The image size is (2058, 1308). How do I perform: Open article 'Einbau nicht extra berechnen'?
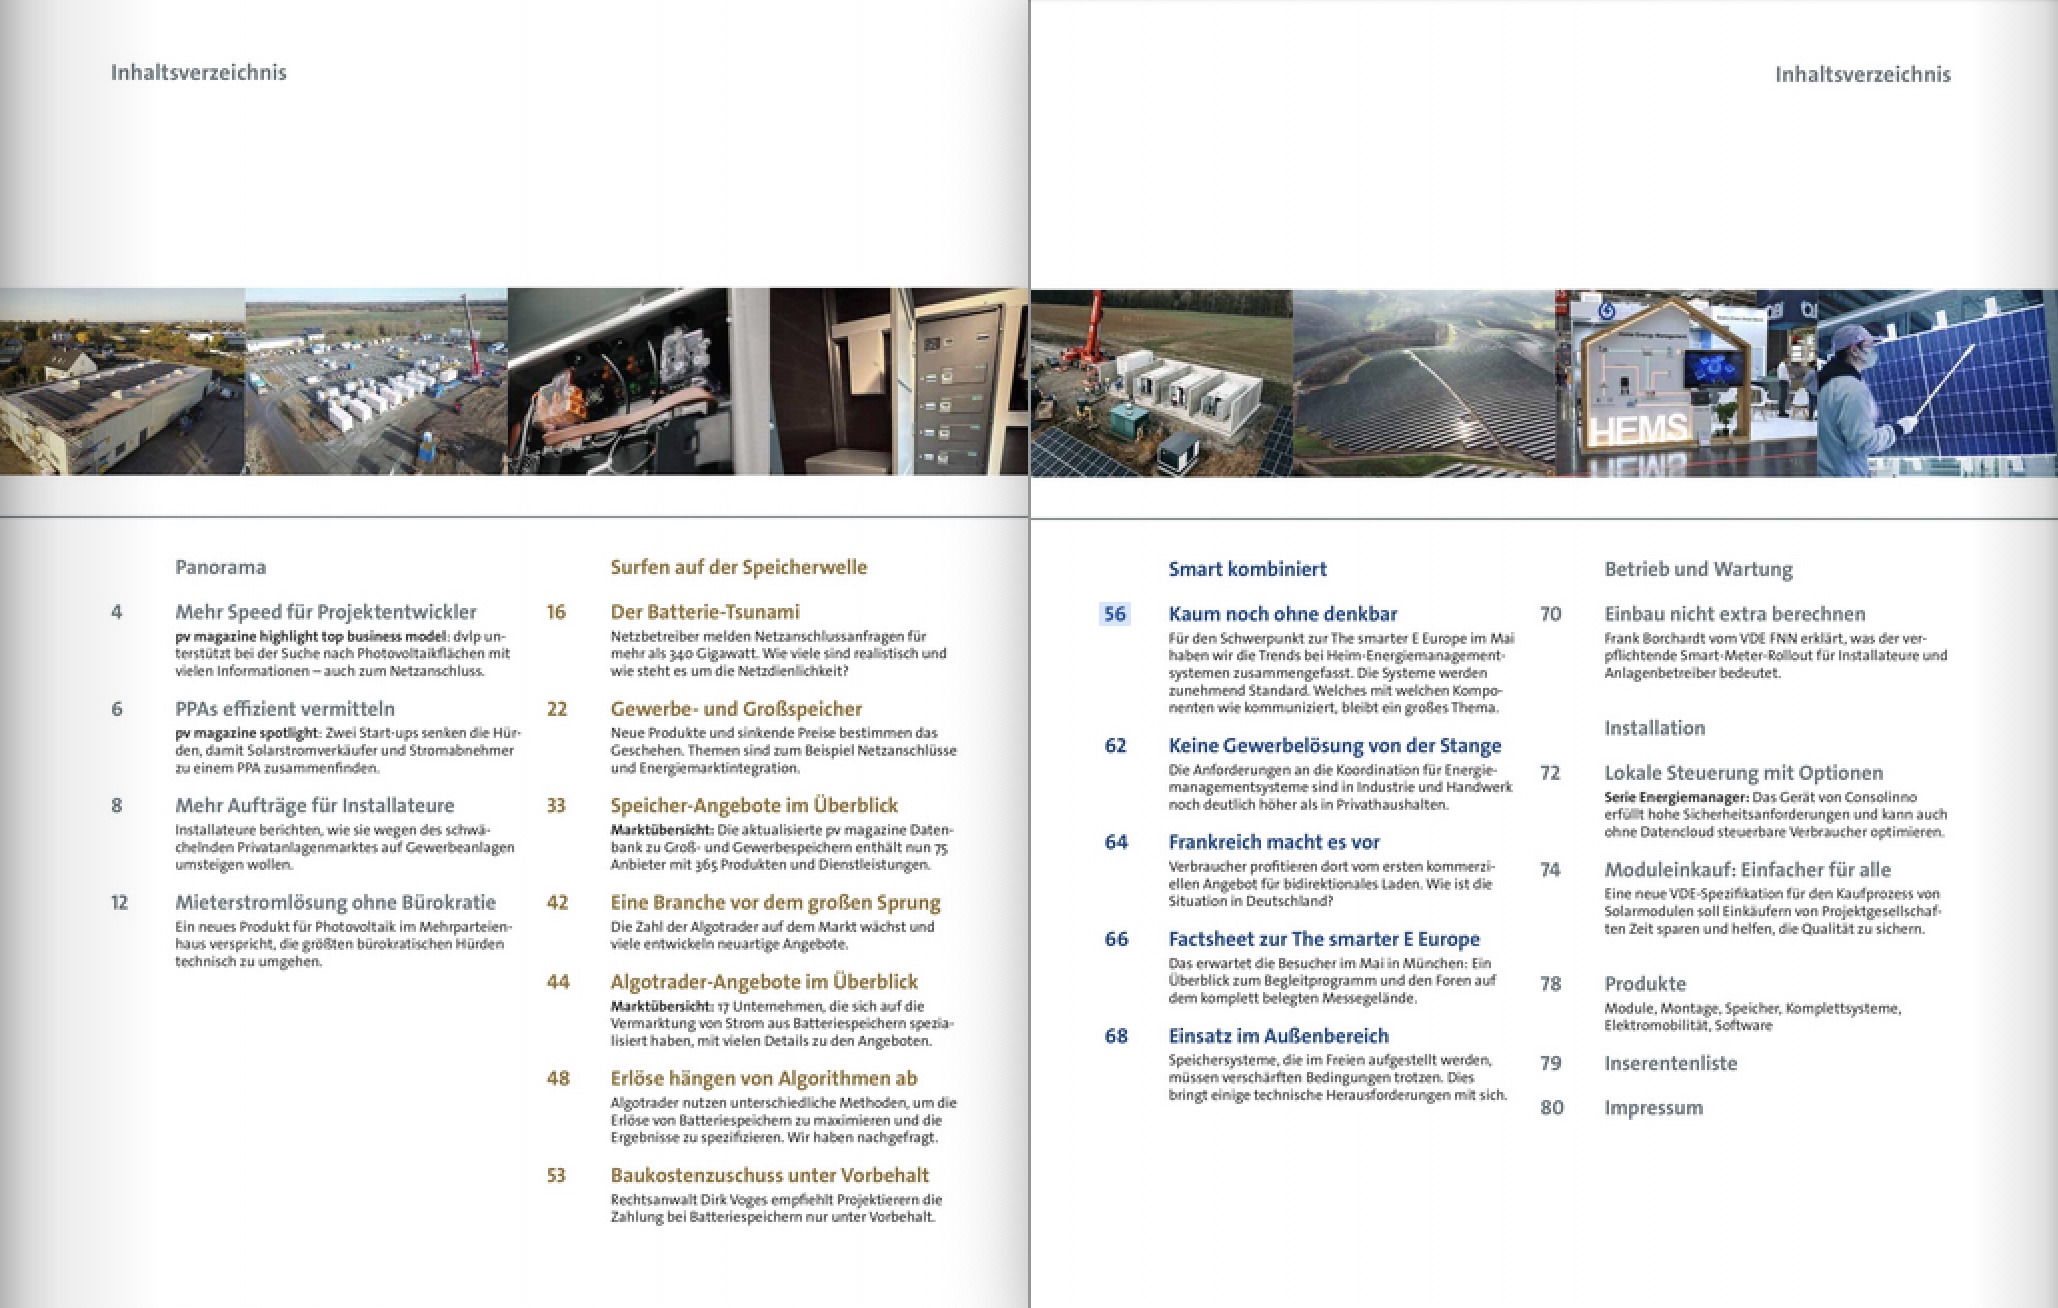(x=1735, y=614)
